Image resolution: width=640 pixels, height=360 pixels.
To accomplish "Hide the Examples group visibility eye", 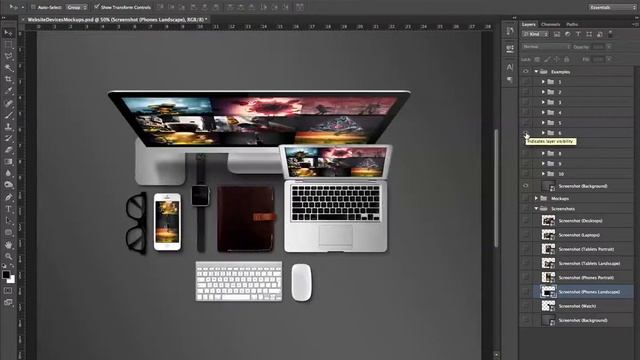I will tap(526, 71).
